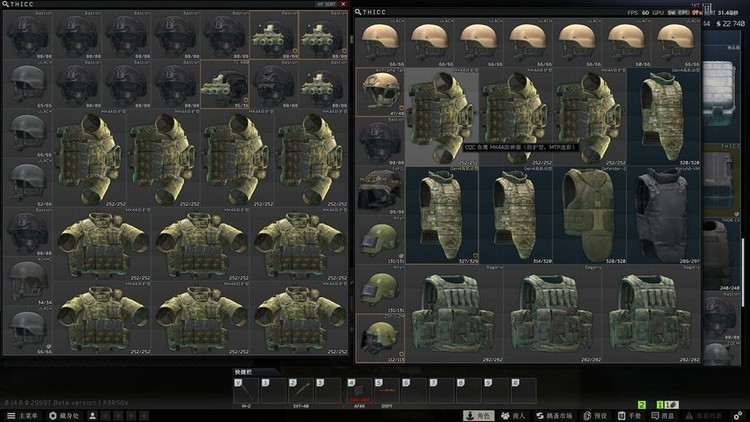Image resolution: width=750 pixels, height=422 pixels.
Task: Click SORT button in left THICC window
Action: [x=326, y=4]
